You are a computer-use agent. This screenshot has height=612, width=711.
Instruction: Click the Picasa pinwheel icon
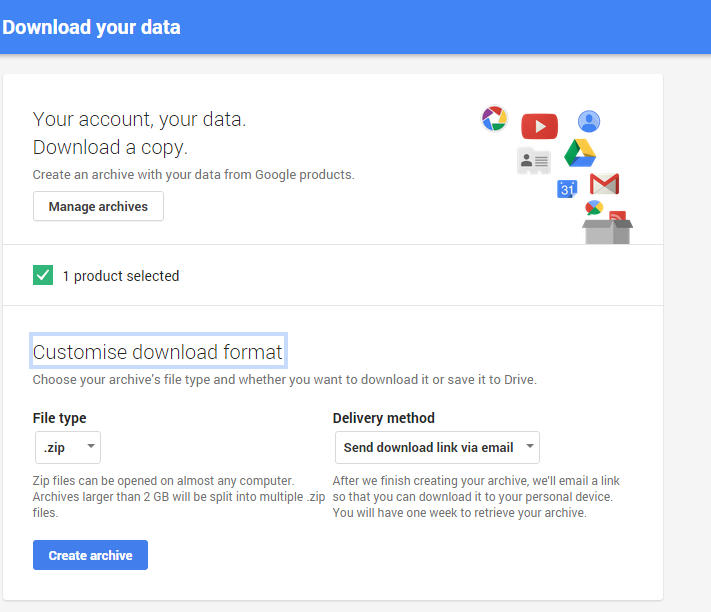pos(494,119)
